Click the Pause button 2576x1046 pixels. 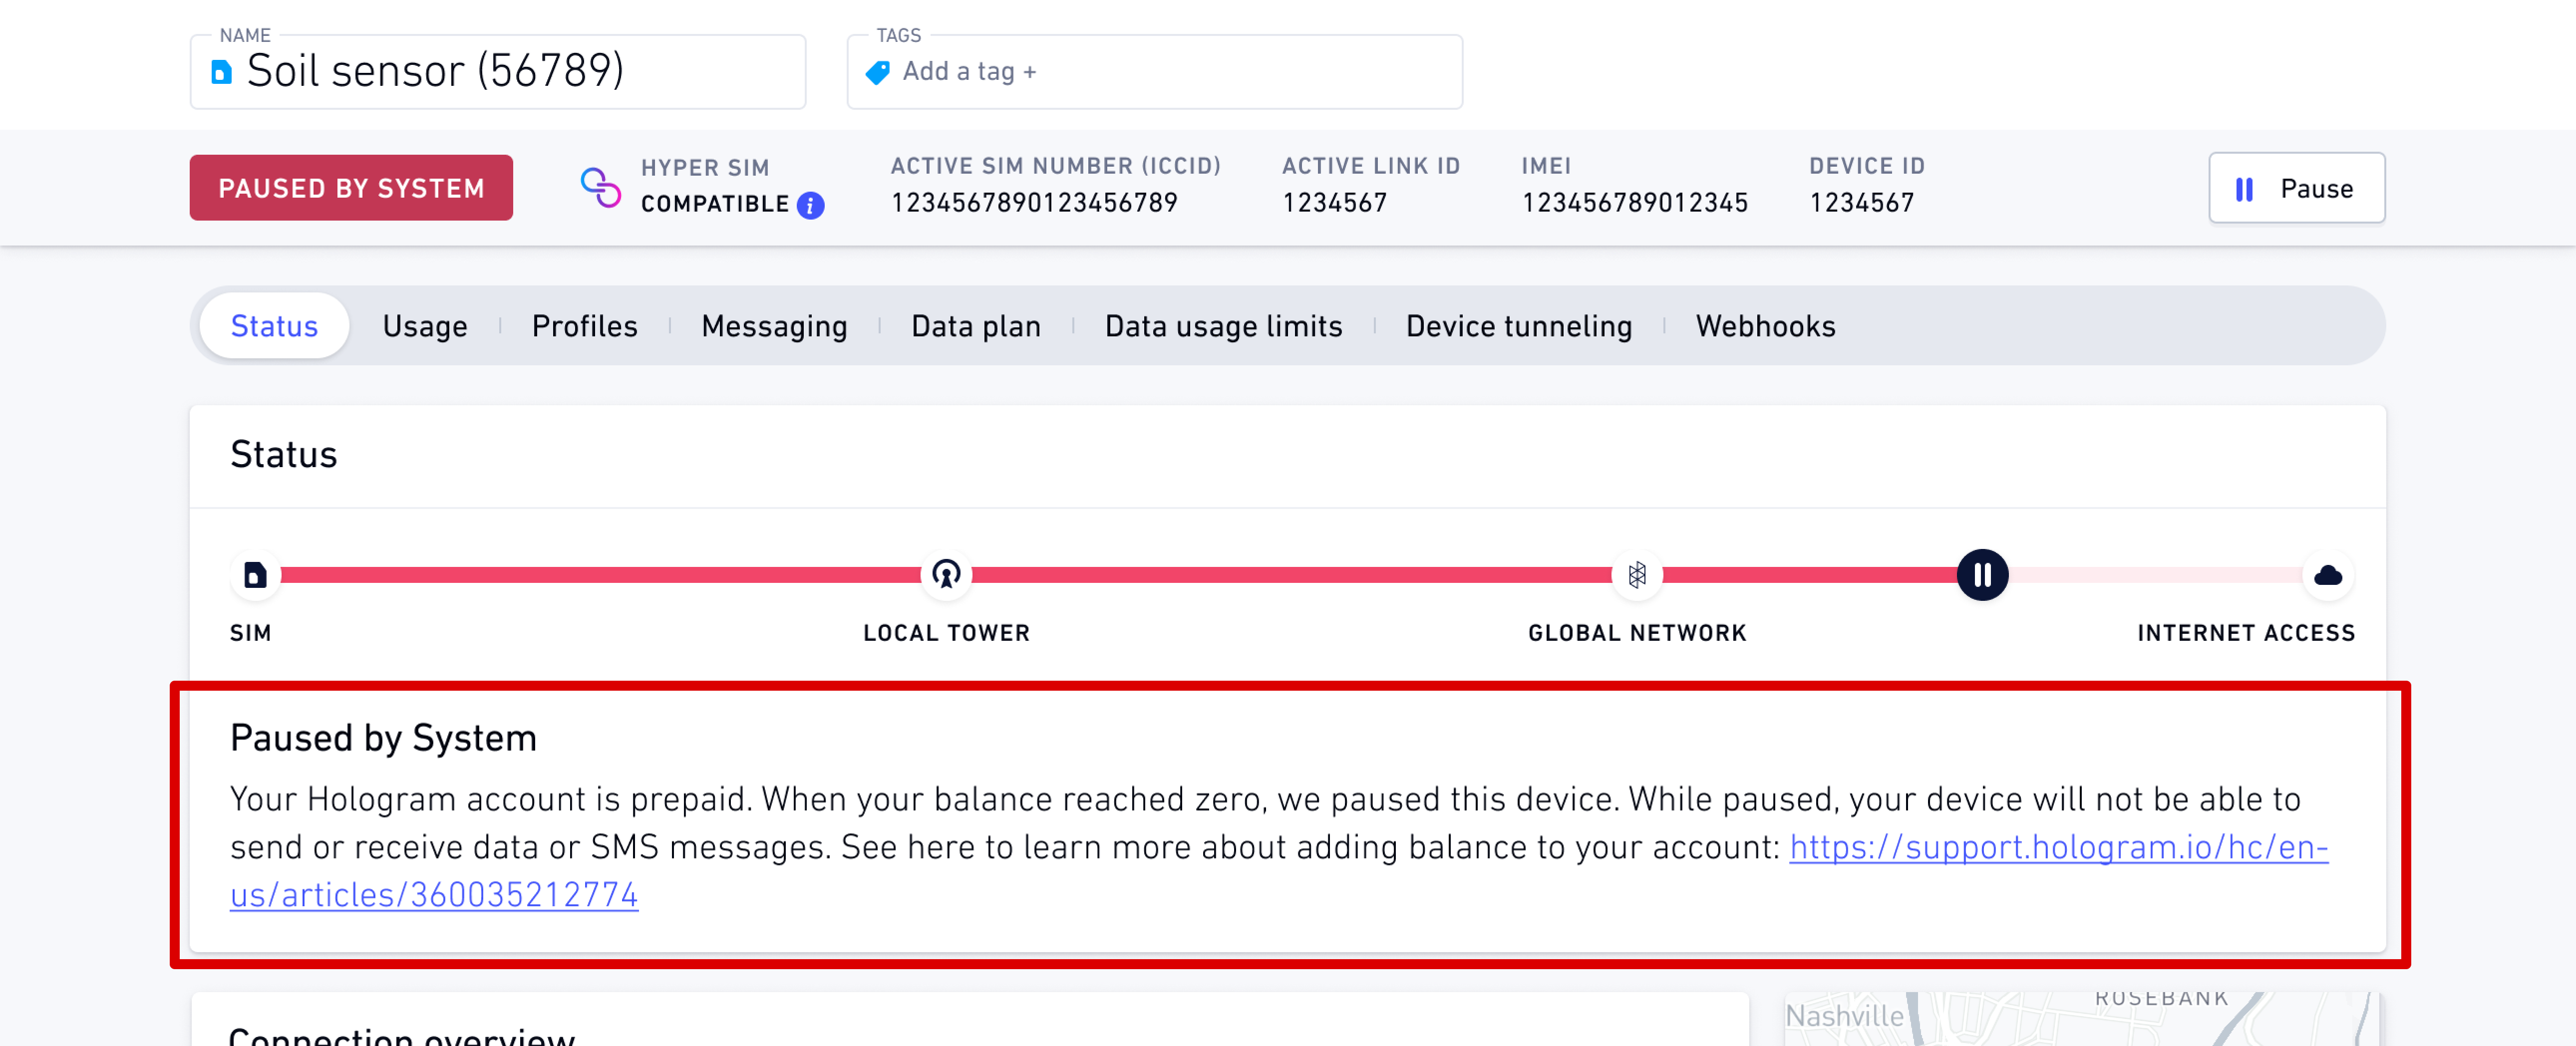point(2296,188)
